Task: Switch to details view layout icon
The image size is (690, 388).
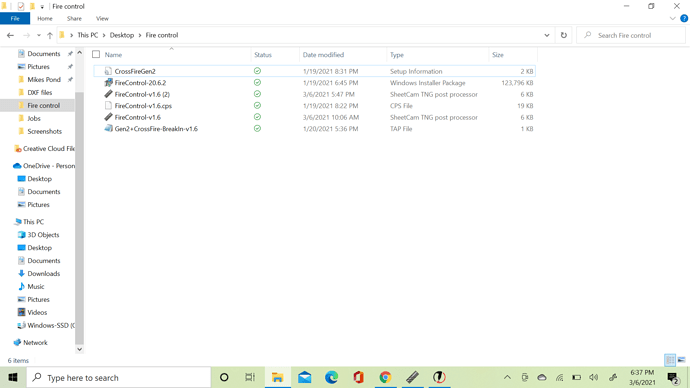Action: (670, 360)
